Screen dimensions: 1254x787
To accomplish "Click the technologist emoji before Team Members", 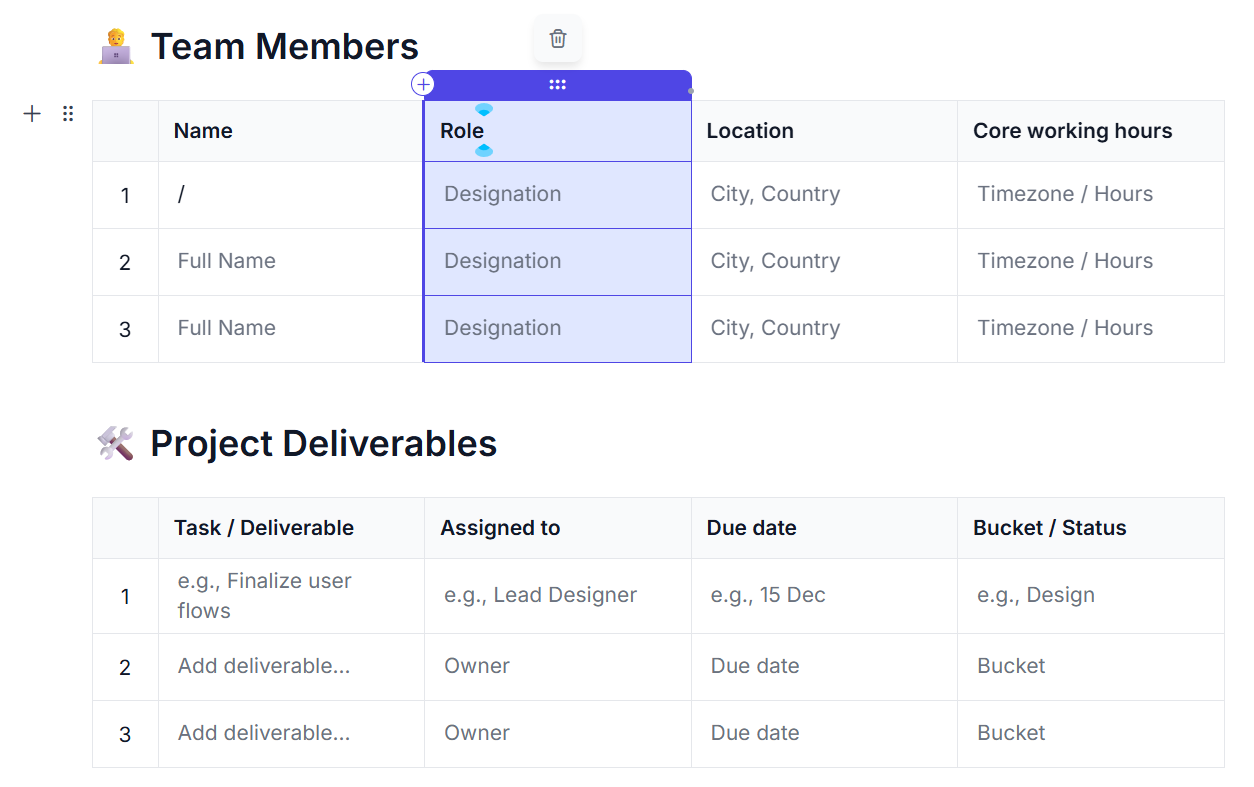I will pos(113,45).
